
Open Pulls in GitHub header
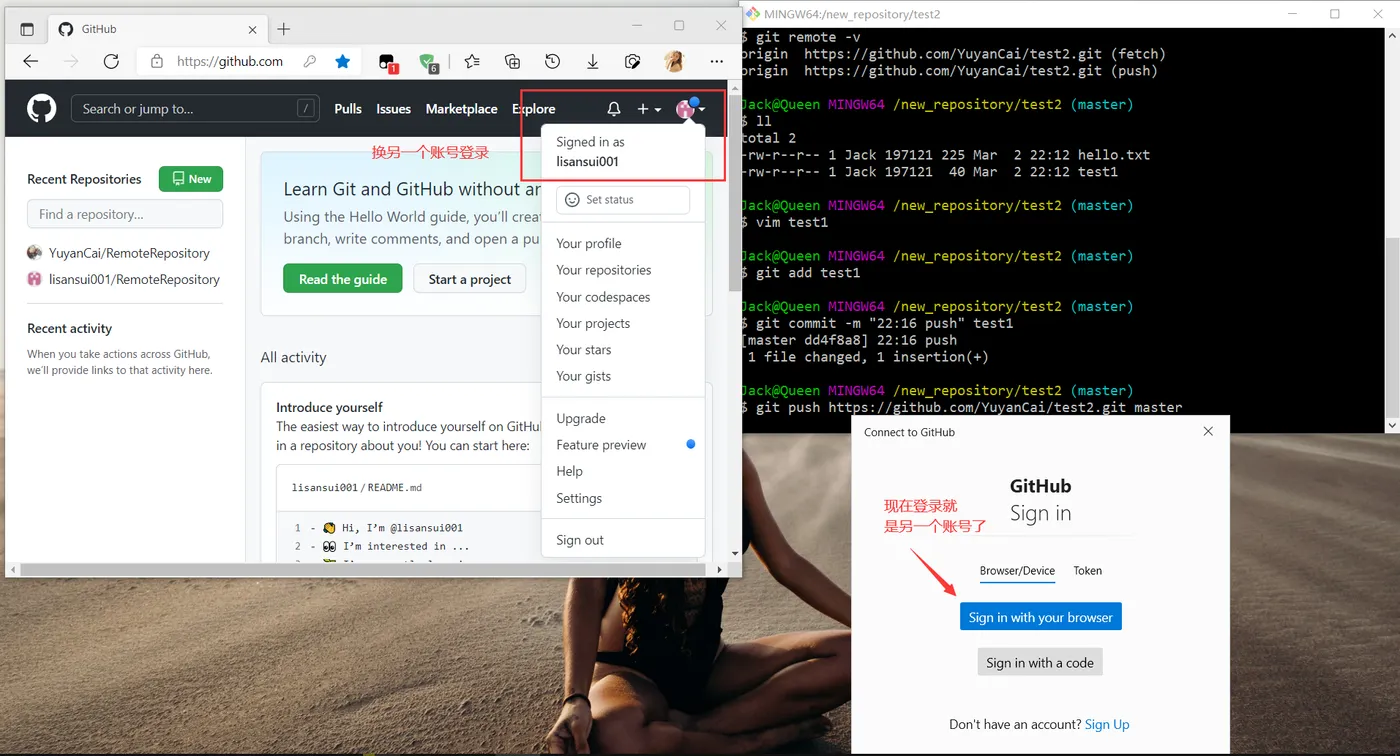[348, 109]
